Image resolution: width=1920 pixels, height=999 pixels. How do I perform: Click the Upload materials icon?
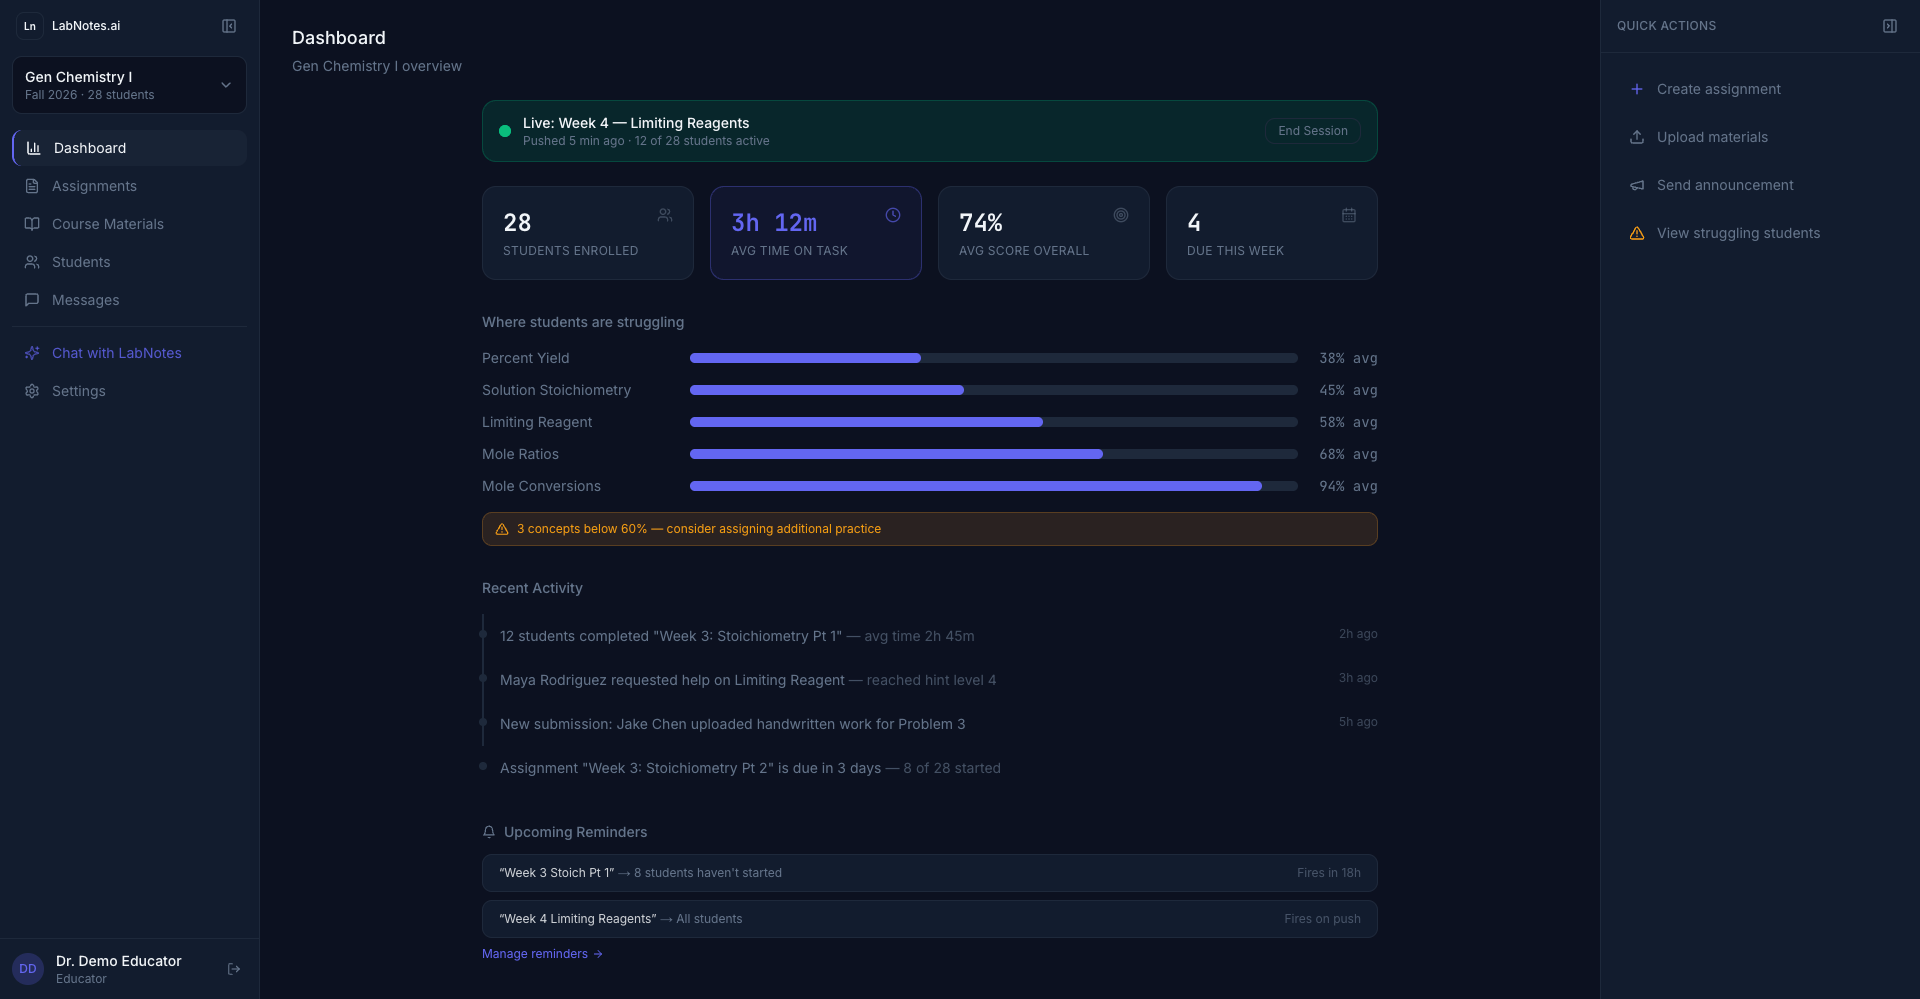pos(1637,137)
